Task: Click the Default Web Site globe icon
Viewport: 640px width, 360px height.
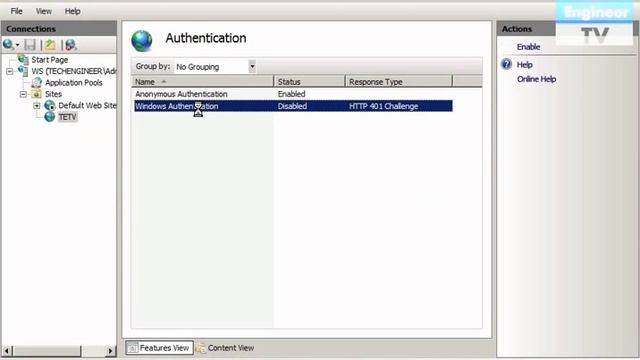Action: tap(50, 105)
